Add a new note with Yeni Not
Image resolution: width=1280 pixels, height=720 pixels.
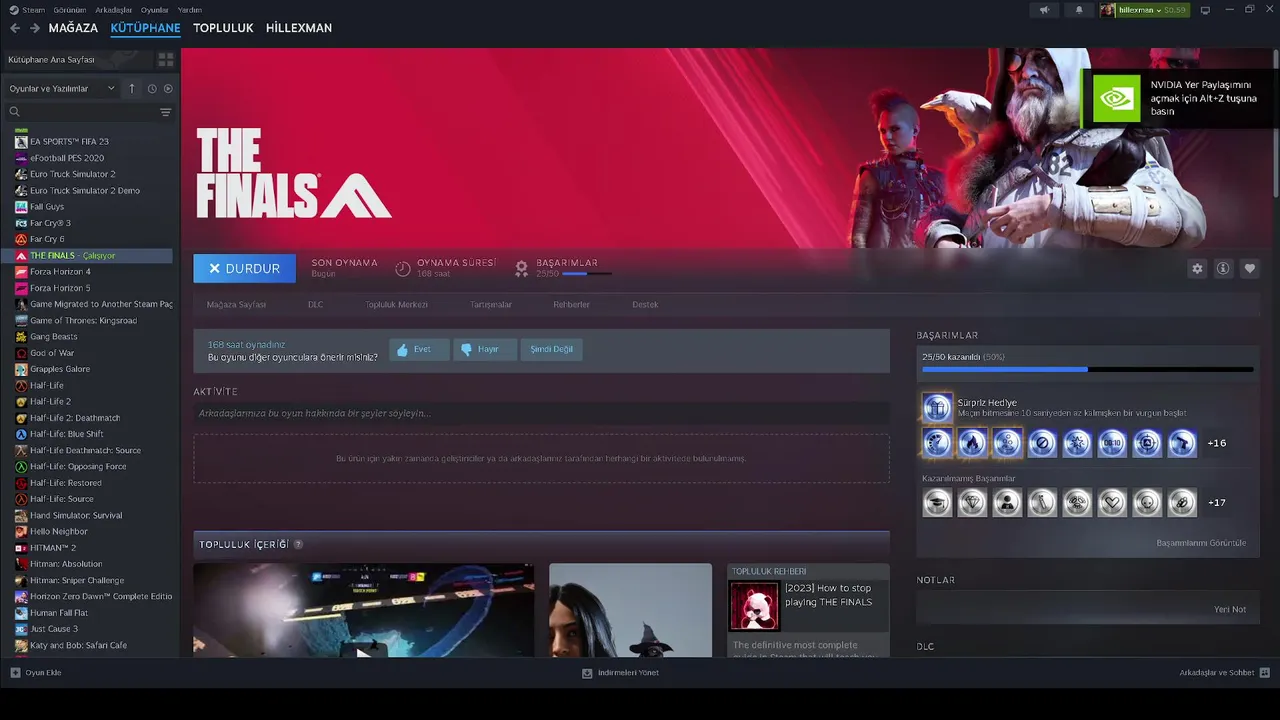click(1230, 609)
